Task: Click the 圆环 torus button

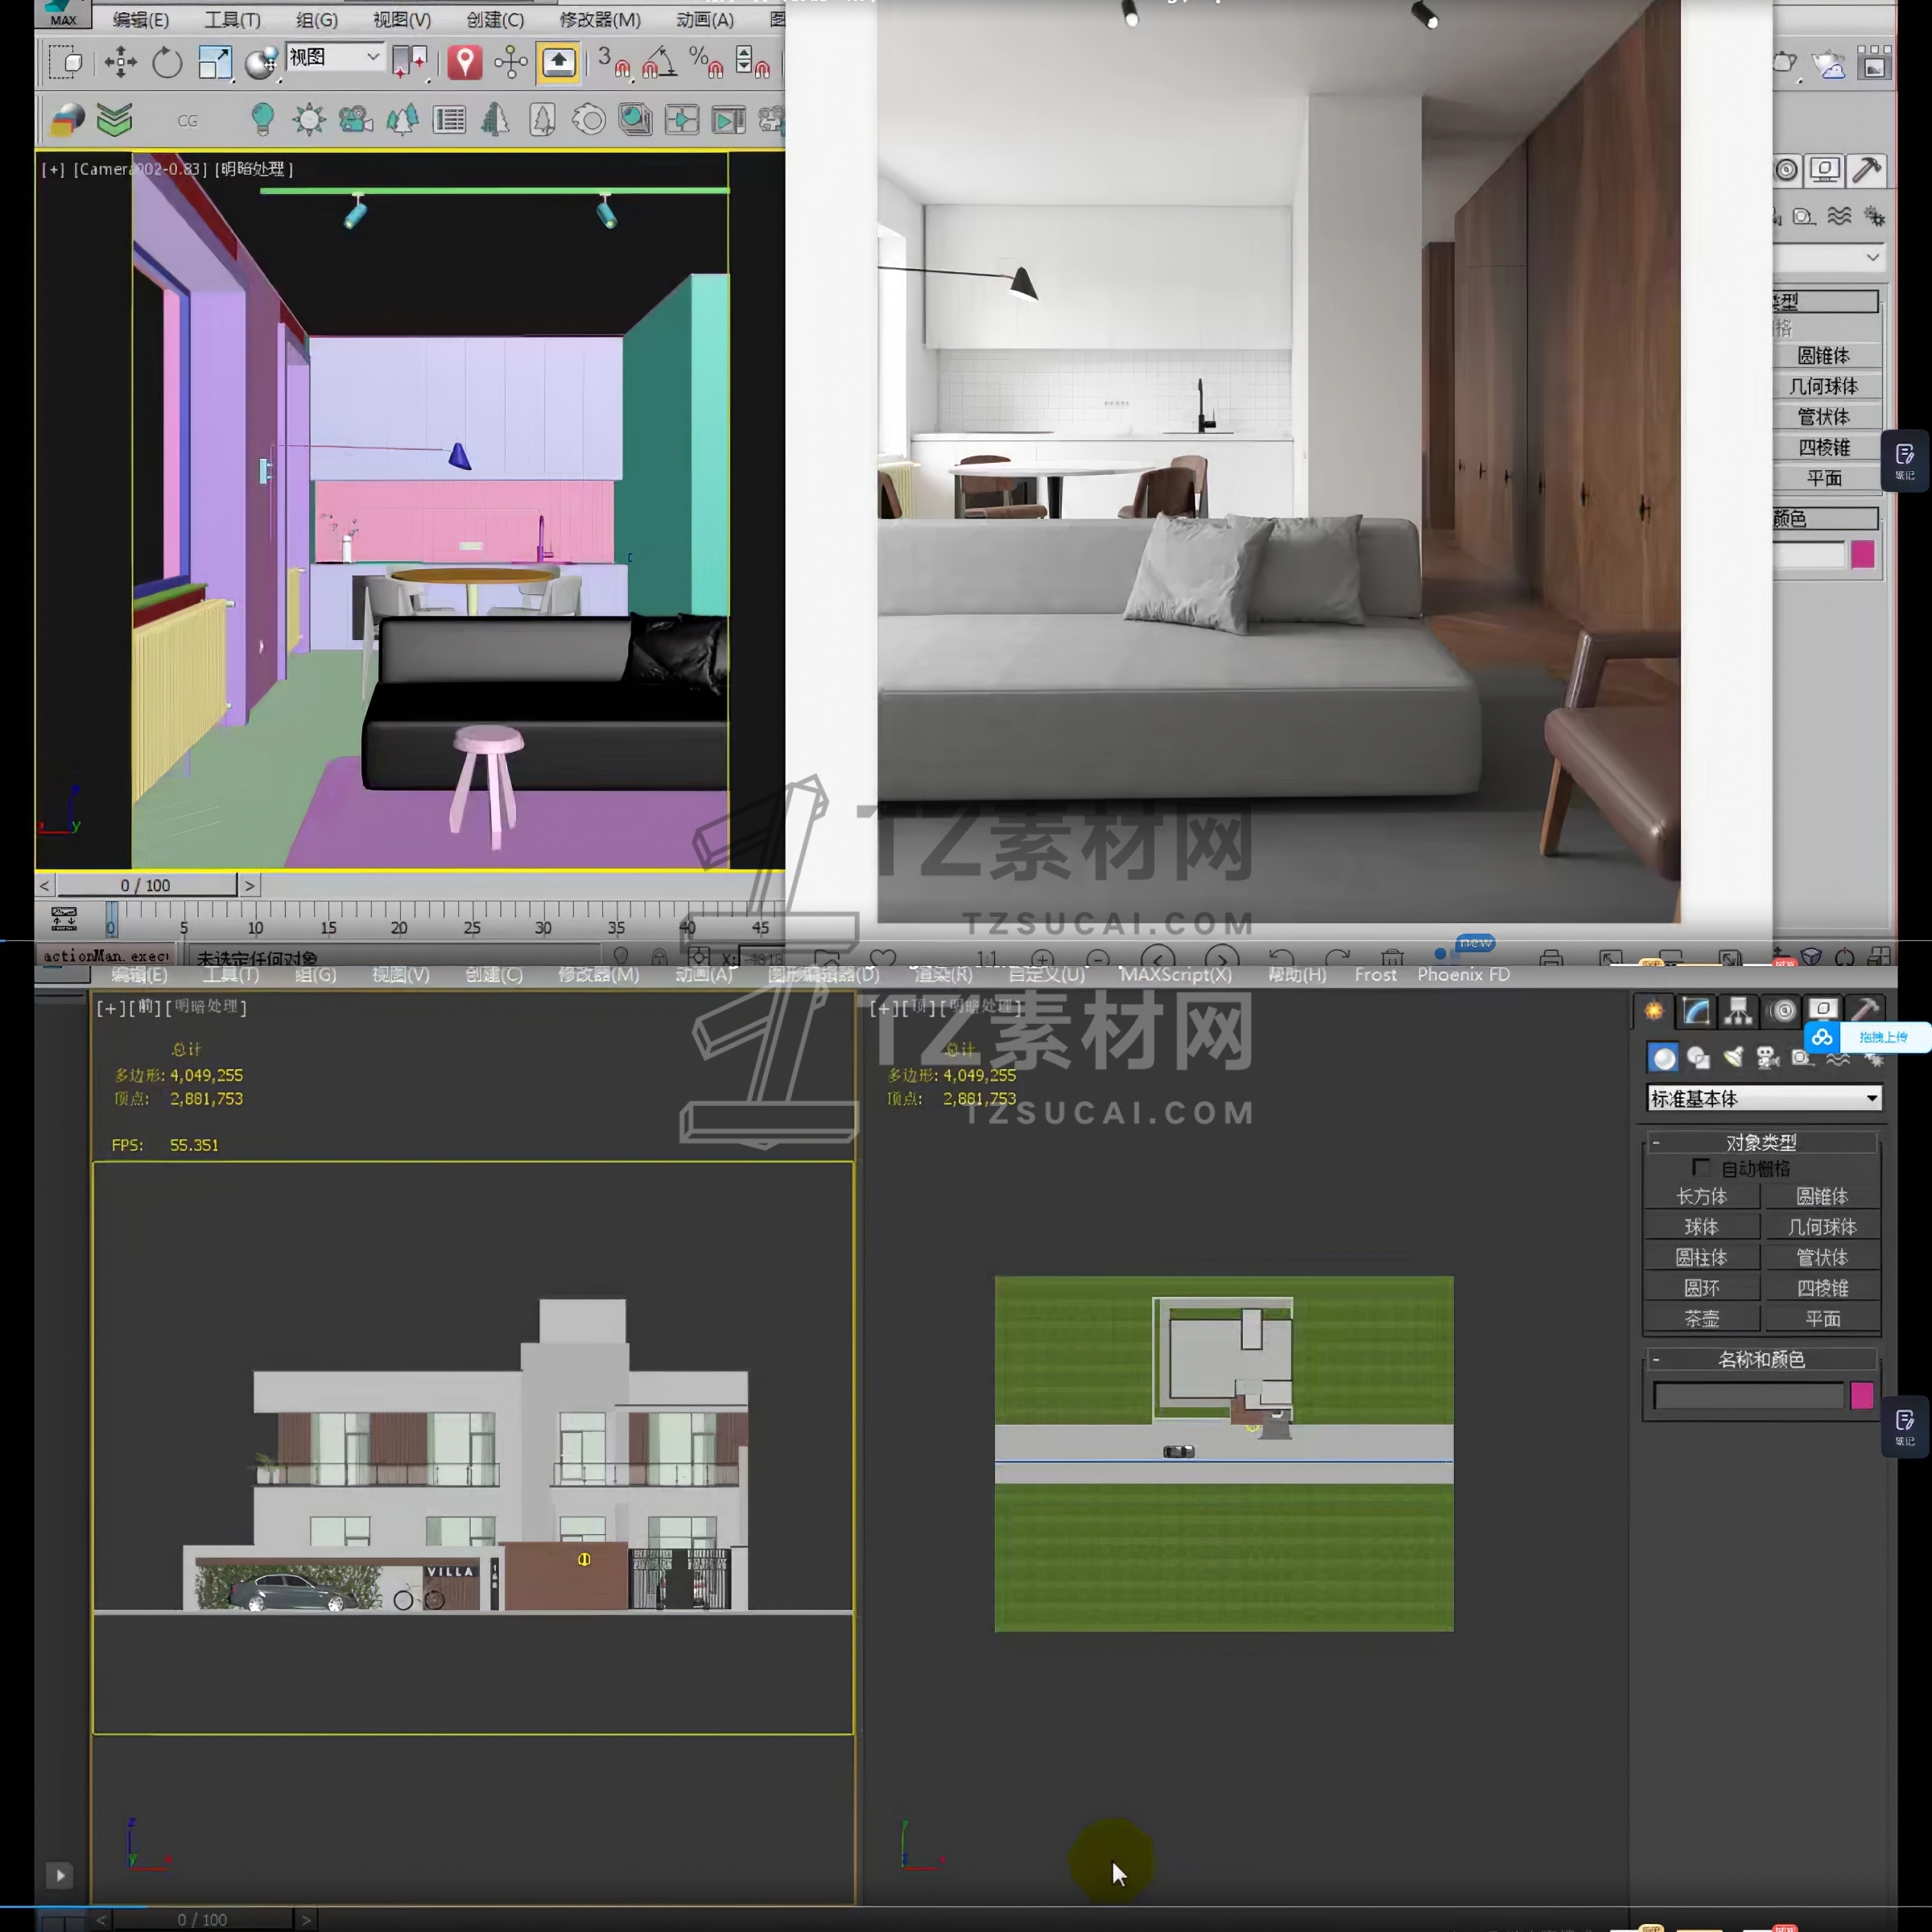Action: pos(1701,1288)
